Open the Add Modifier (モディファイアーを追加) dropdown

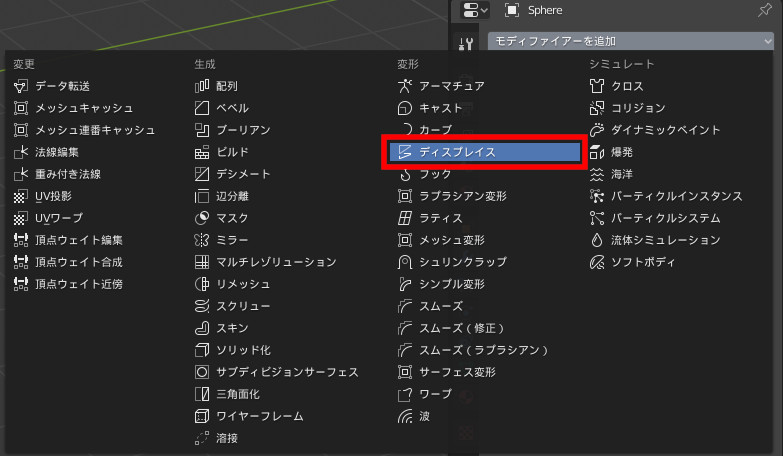point(631,41)
